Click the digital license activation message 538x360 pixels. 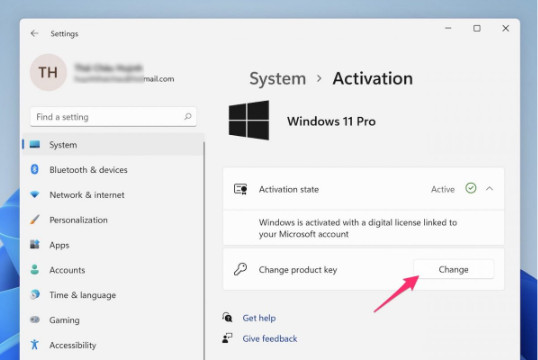[x=358, y=228]
